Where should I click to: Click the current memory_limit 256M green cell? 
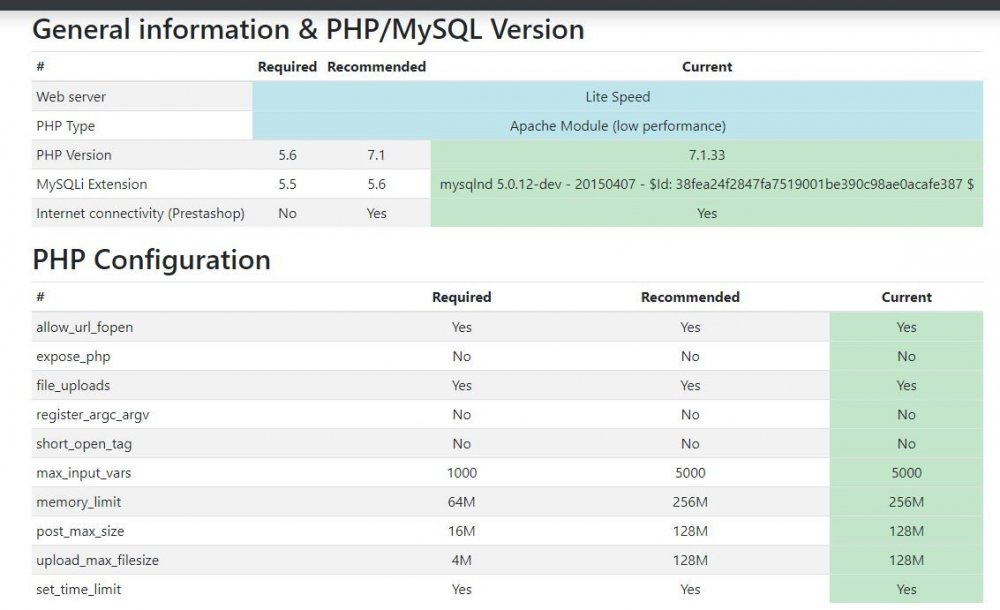tap(906, 502)
